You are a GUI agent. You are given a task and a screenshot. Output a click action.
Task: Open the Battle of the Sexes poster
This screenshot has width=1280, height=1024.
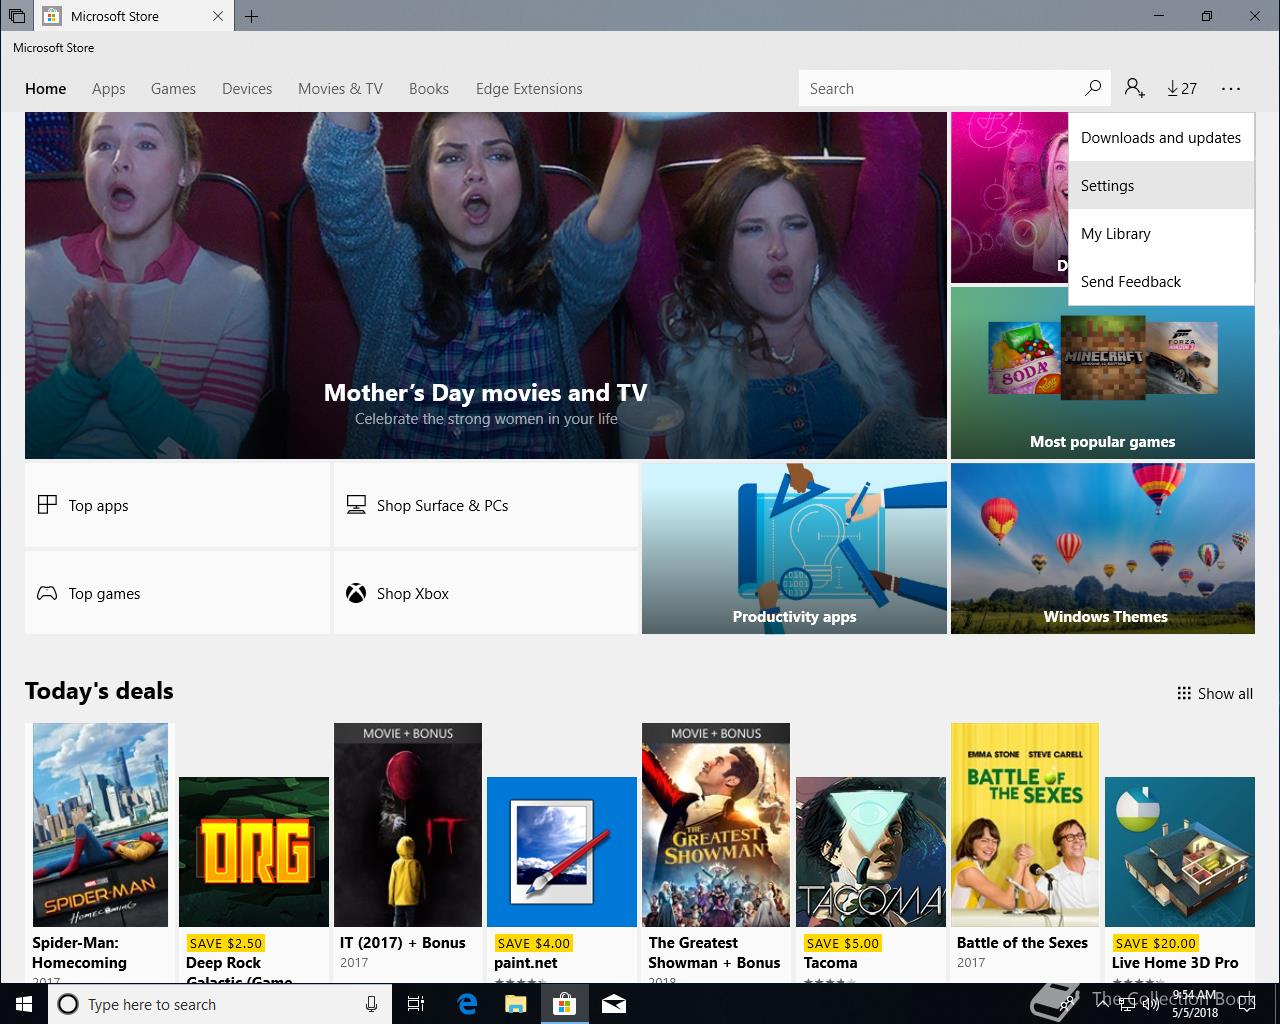(1025, 825)
